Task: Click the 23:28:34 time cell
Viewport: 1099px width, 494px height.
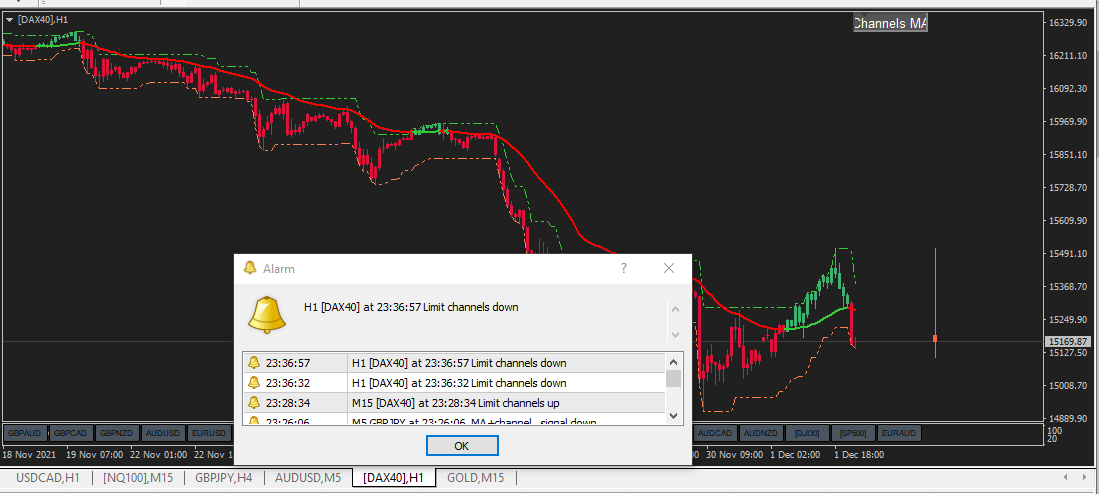Action: (x=287, y=403)
